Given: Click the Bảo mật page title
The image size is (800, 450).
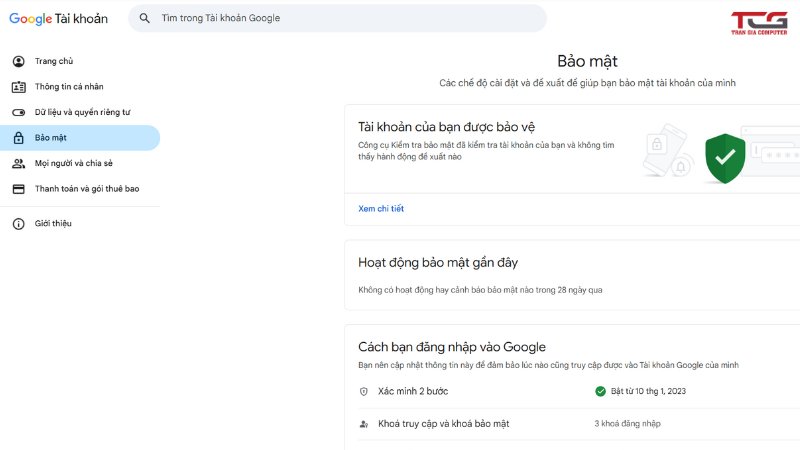Looking at the screenshot, I should [587, 61].
